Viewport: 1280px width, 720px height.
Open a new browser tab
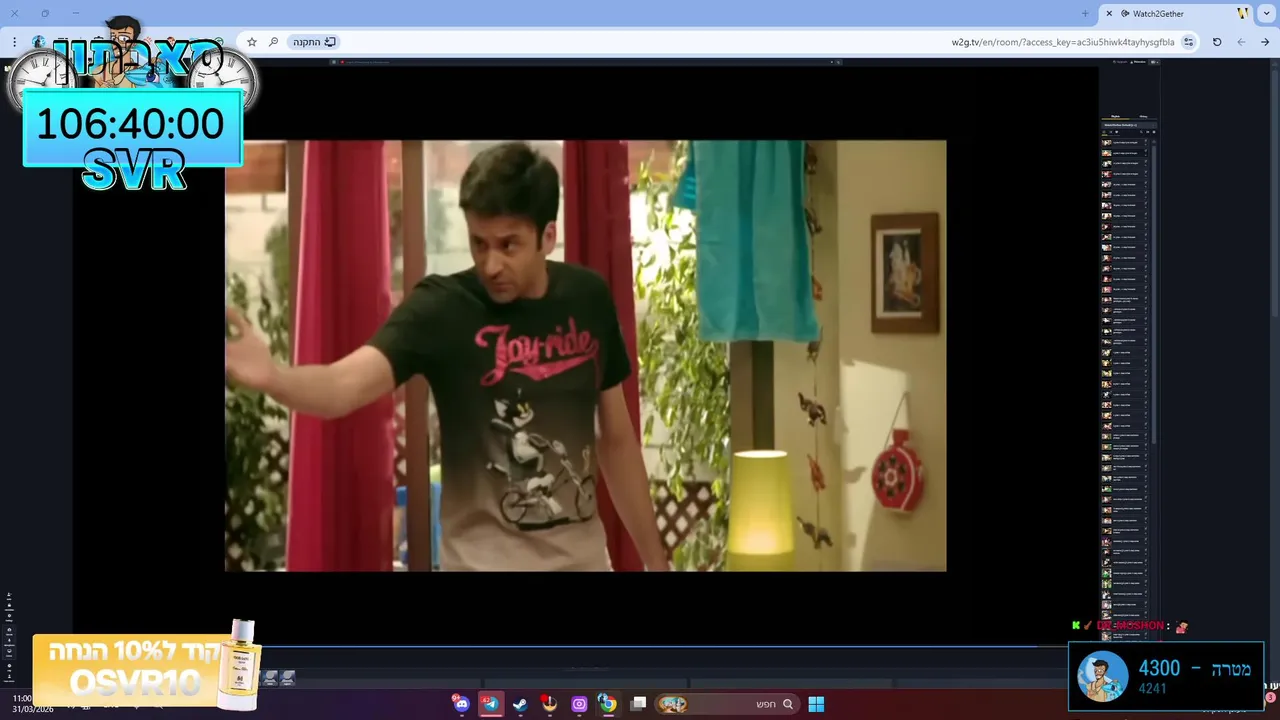click(x=1085, y=14)
